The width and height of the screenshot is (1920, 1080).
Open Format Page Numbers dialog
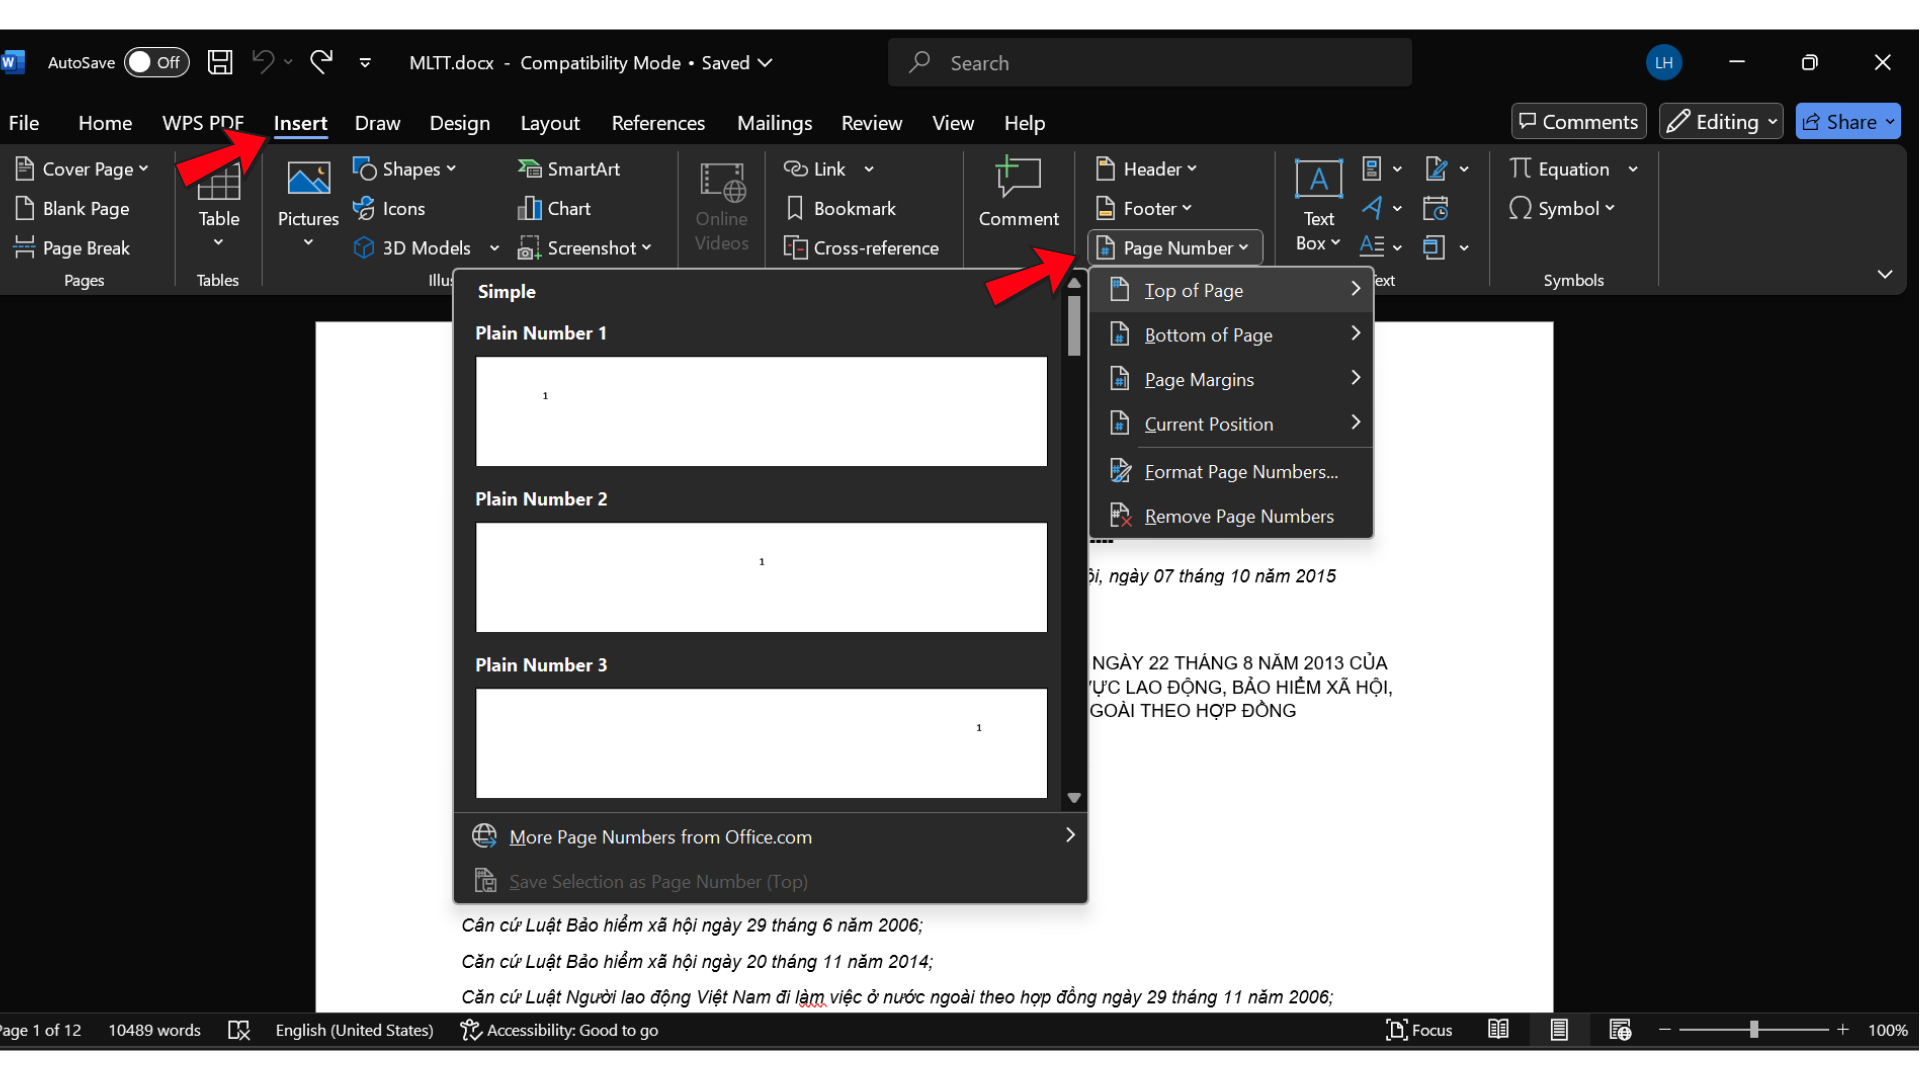point(1231,471)
